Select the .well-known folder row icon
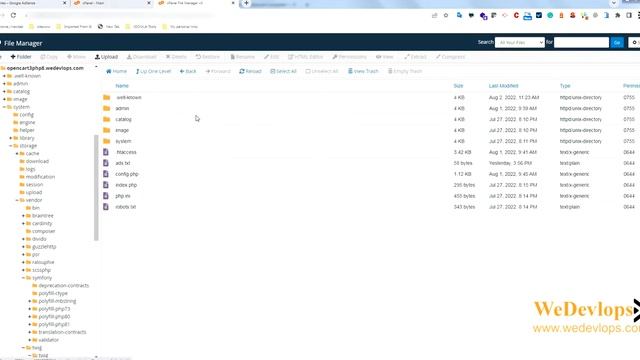Image resolution: width=640 pixels, height=360 pixels. (107, 98)
